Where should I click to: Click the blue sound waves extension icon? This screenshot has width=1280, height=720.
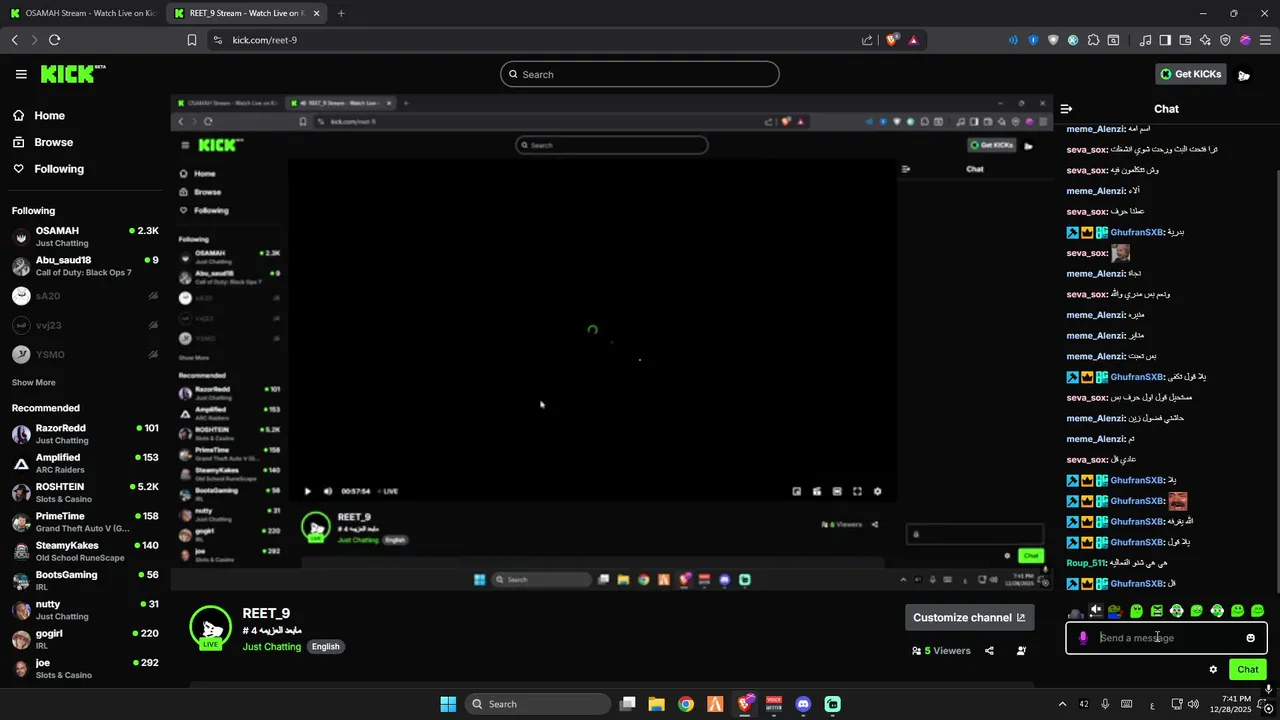[x=1013, y=40]
